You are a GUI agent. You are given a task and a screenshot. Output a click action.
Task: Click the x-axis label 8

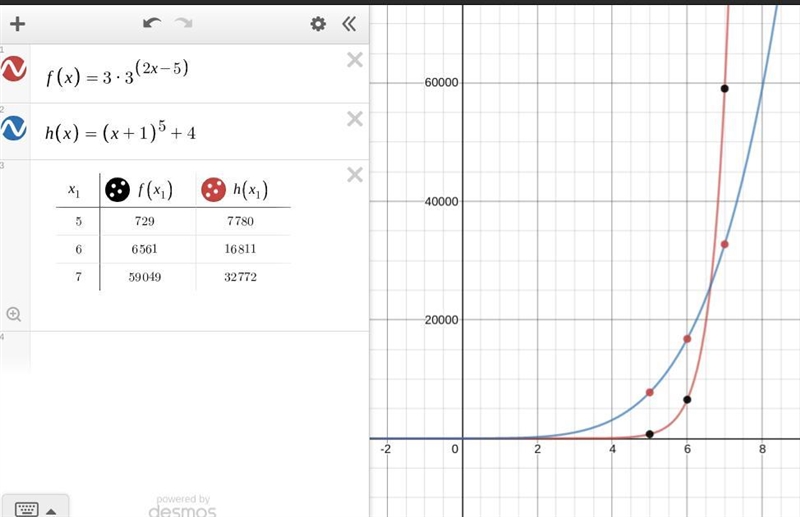tap(762, 449)
